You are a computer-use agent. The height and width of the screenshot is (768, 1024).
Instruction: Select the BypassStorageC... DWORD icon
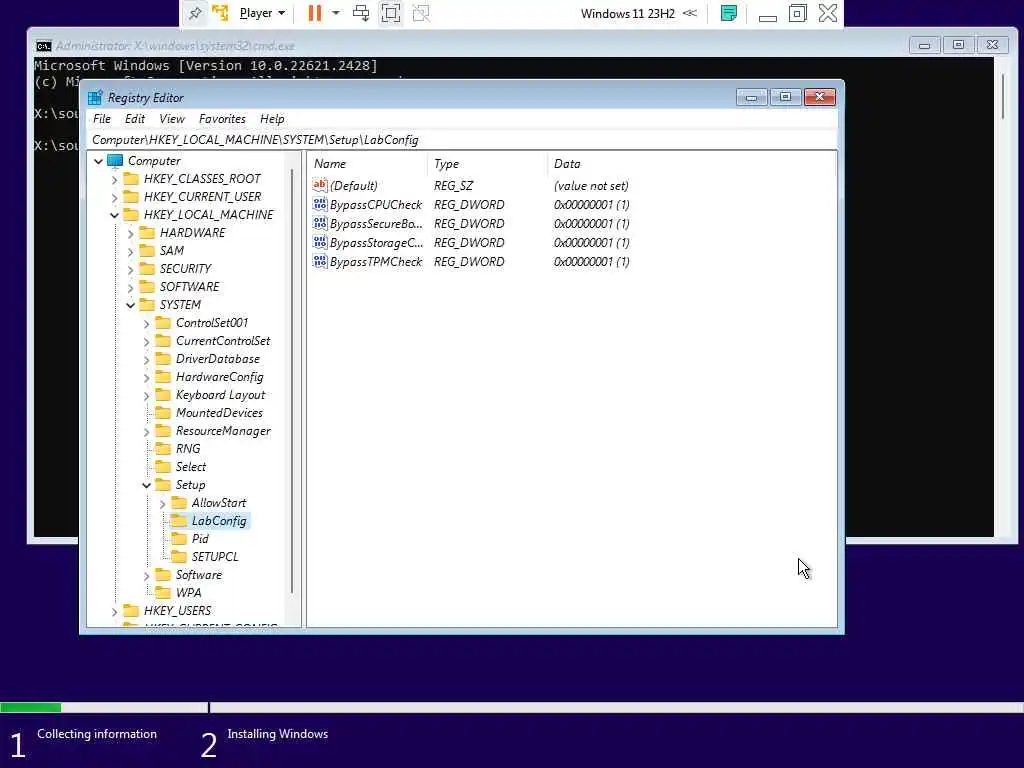pos(320,242)
